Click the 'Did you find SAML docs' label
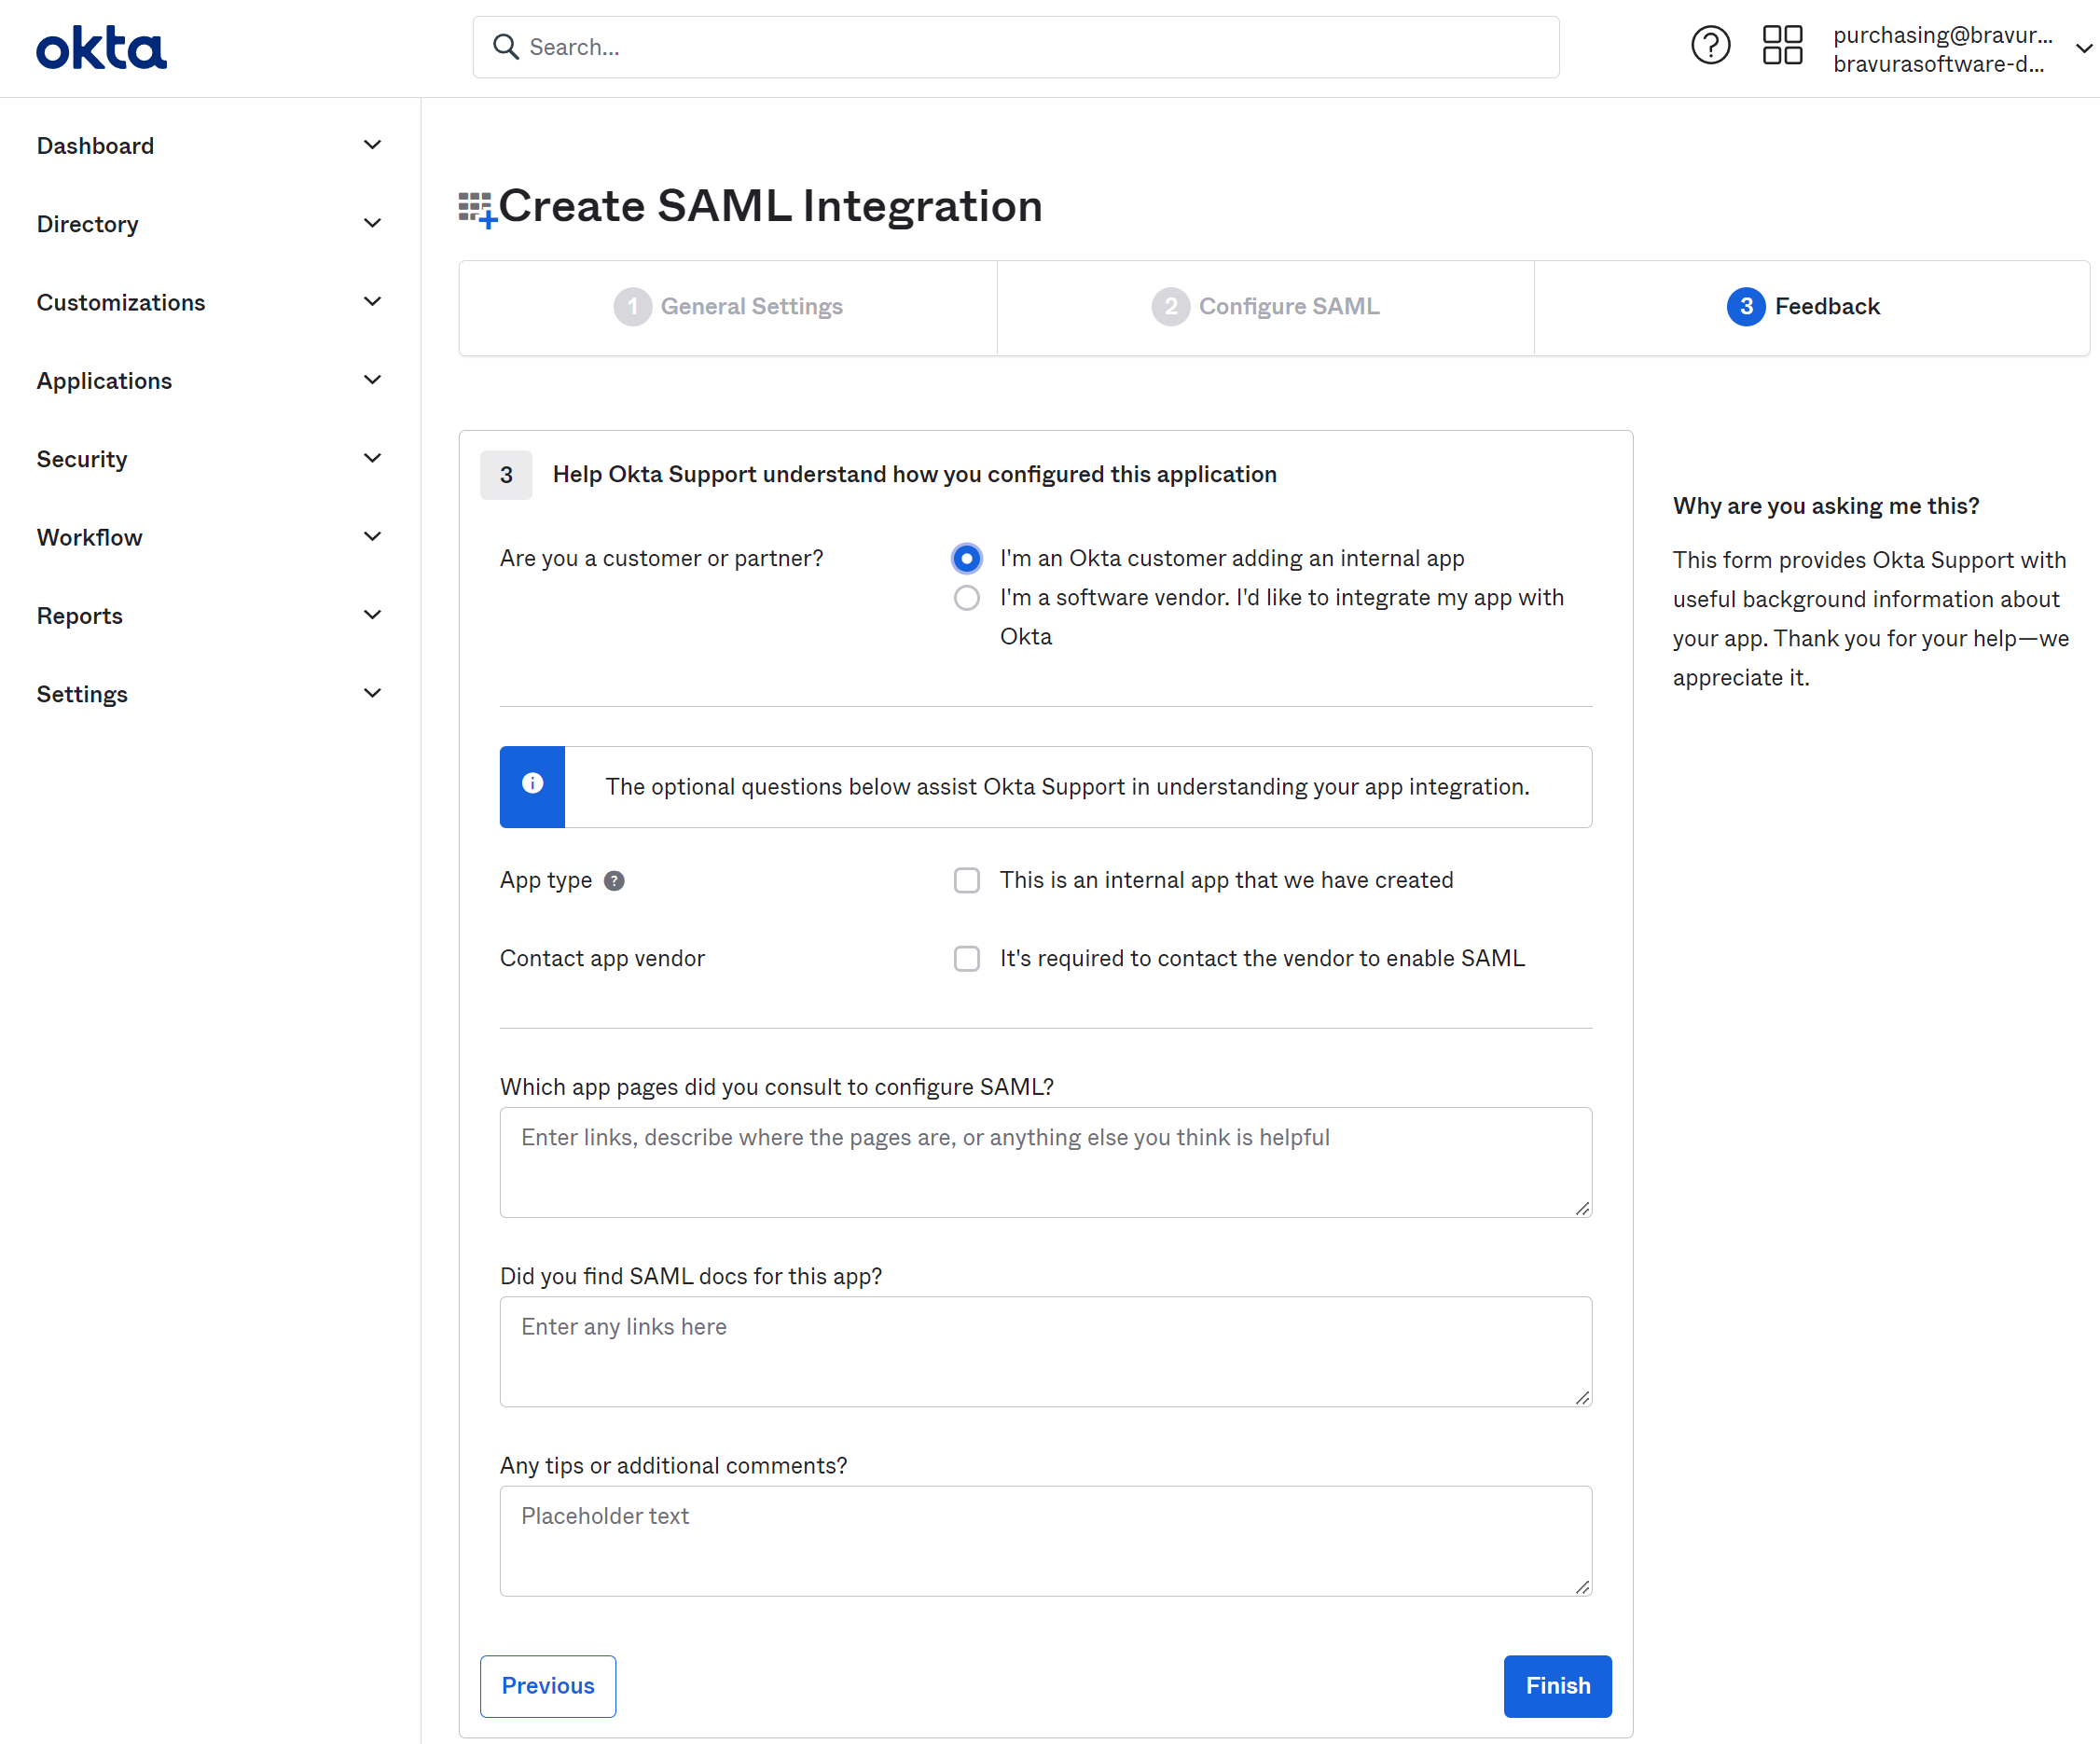This screenshot has height=1744, width=2100. coord(691,1276)
